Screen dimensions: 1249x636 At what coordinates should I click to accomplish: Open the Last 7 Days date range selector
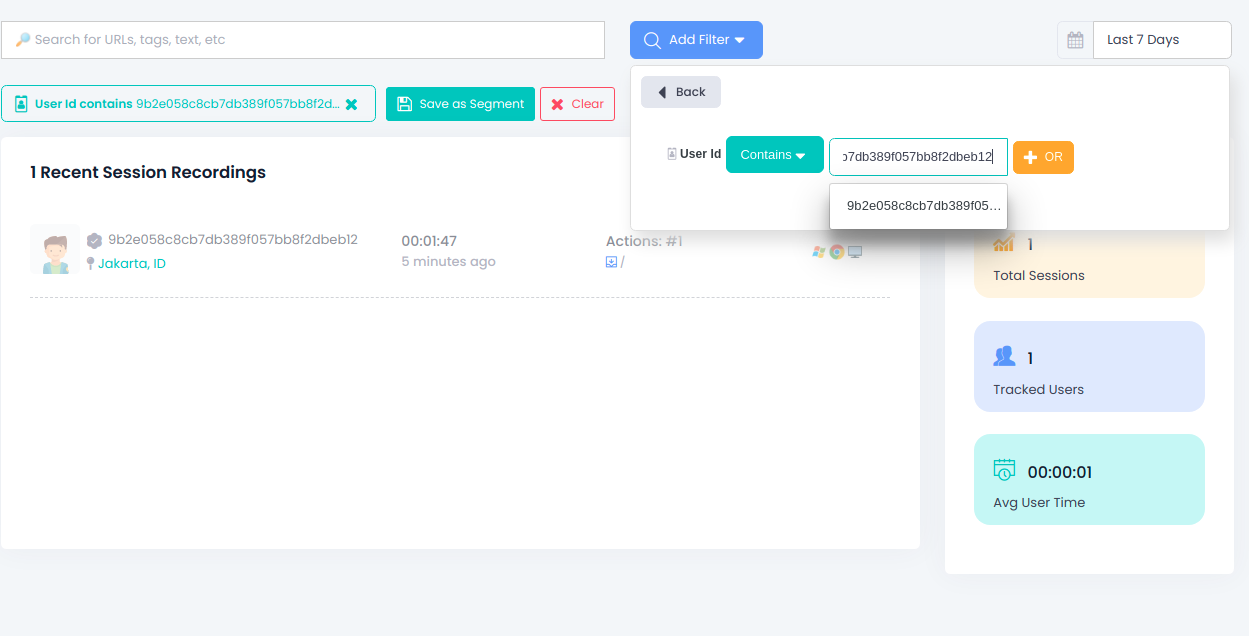pyautogui.click(x=1160, y=39)
